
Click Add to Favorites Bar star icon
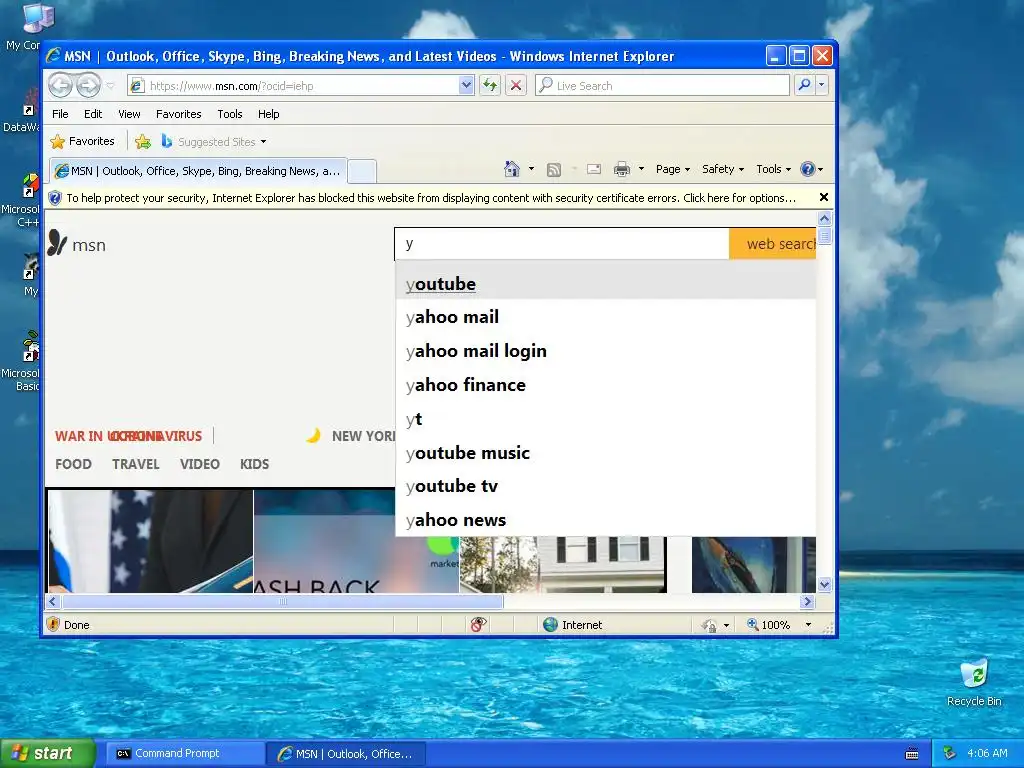click(143, 141)
